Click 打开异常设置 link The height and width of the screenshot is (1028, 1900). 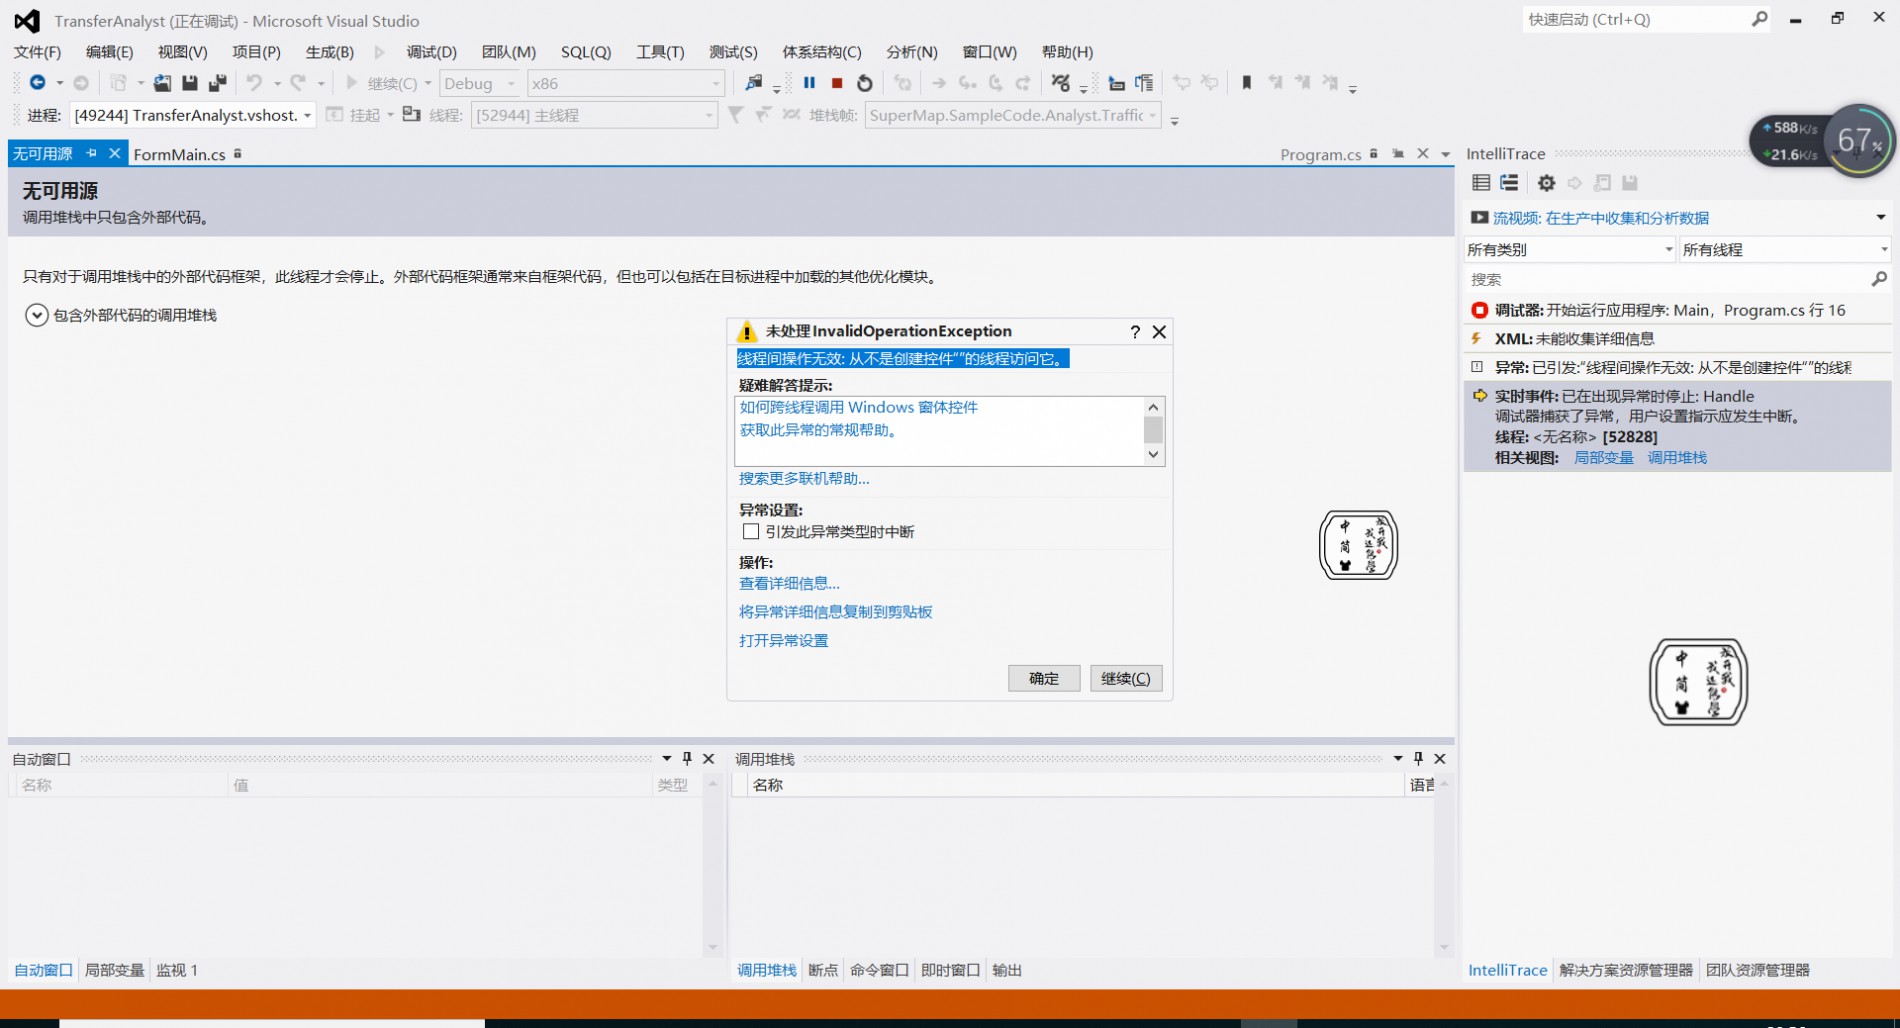[783, 640]
